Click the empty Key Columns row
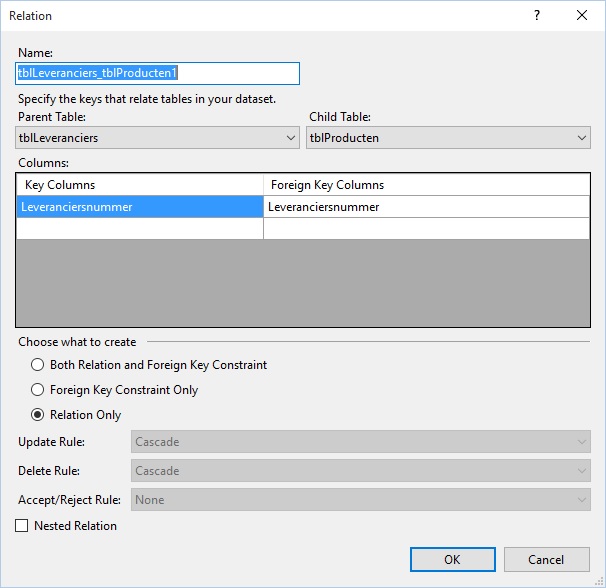 [140, 228]
